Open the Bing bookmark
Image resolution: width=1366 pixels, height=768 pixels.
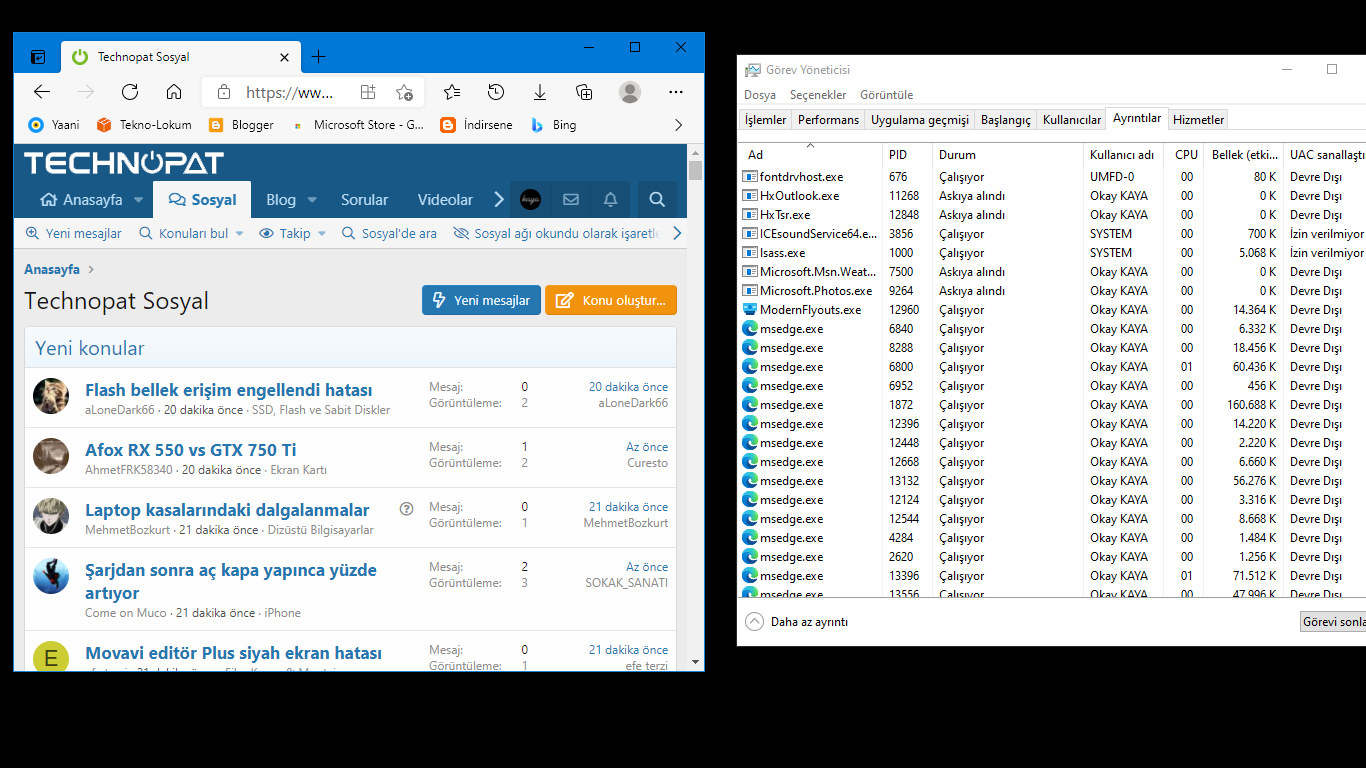[553, 125]
